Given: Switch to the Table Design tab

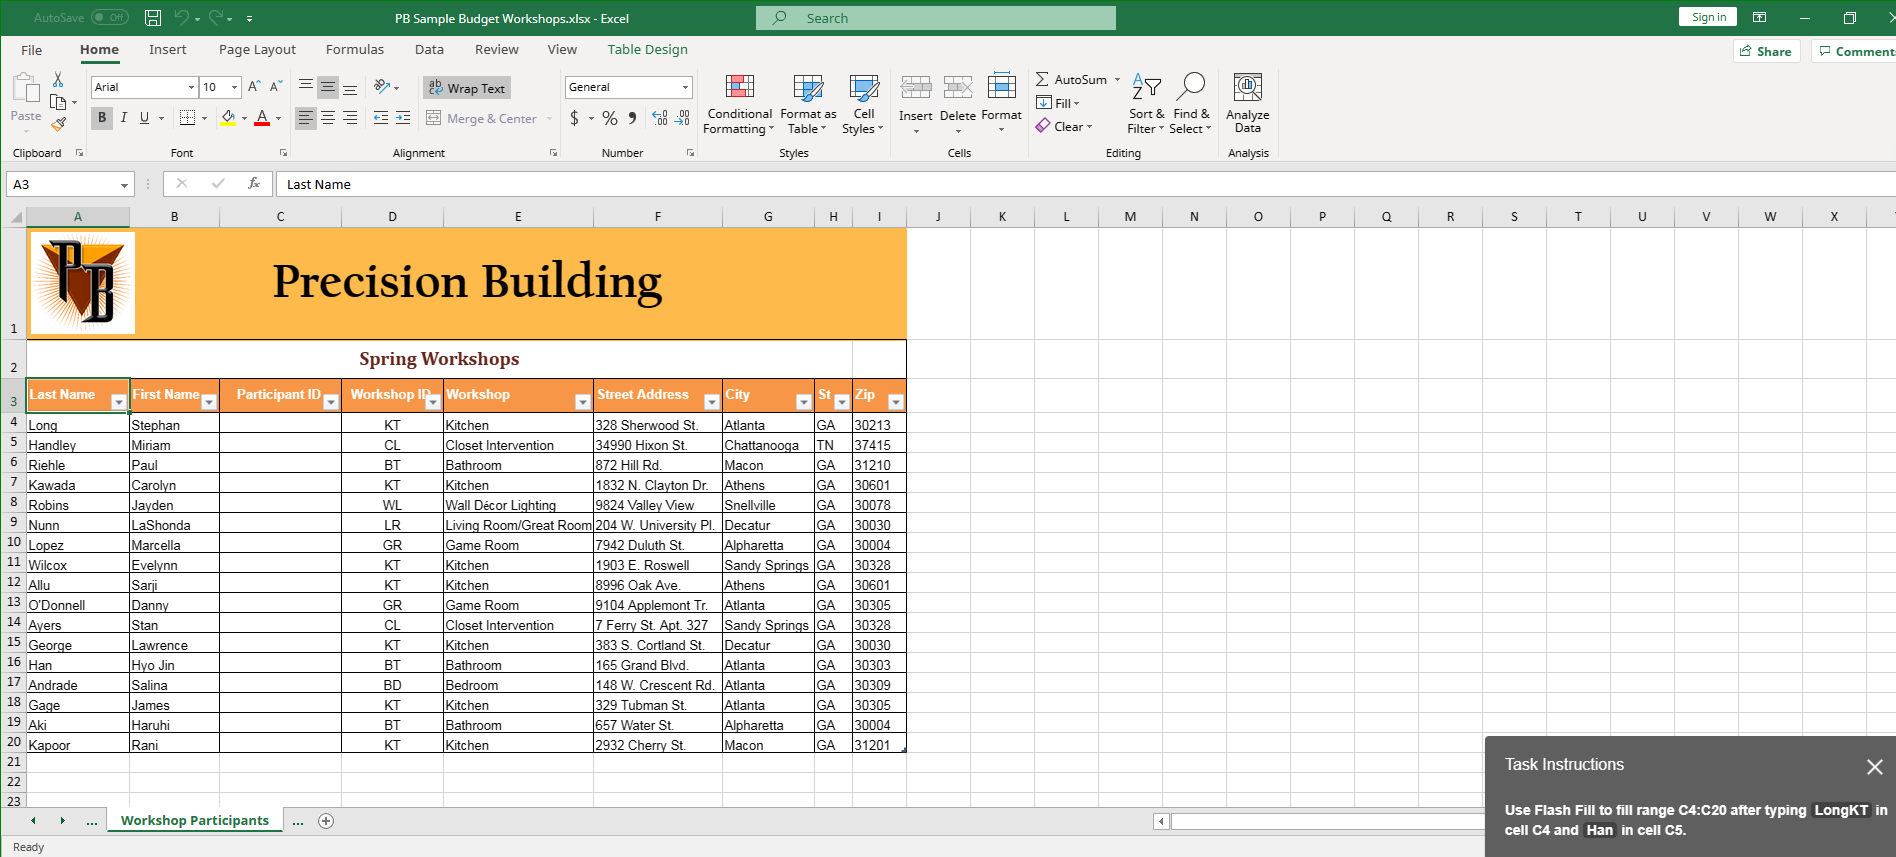Looking at the screenshot, I should pos(648,50).
